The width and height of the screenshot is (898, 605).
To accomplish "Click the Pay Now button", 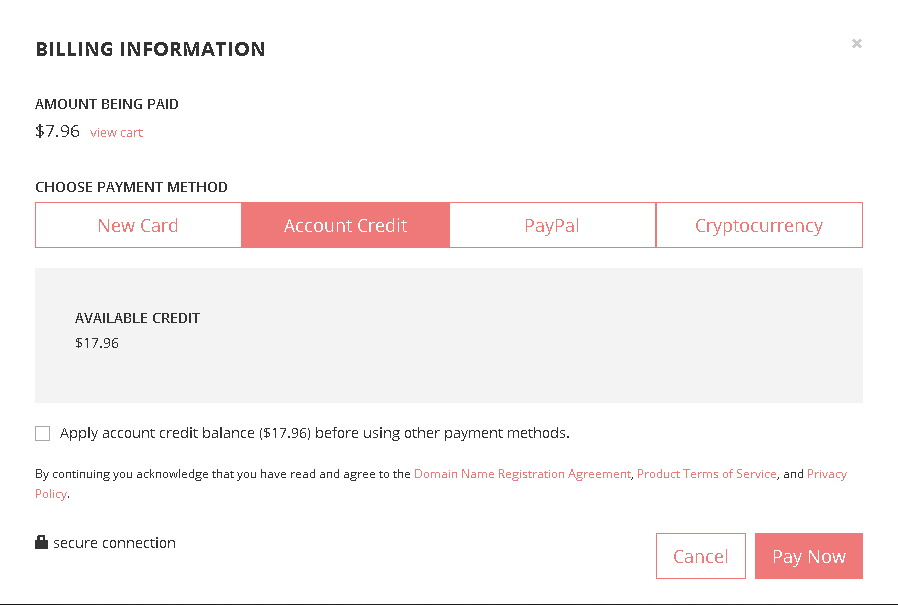I will coord(809,556).
